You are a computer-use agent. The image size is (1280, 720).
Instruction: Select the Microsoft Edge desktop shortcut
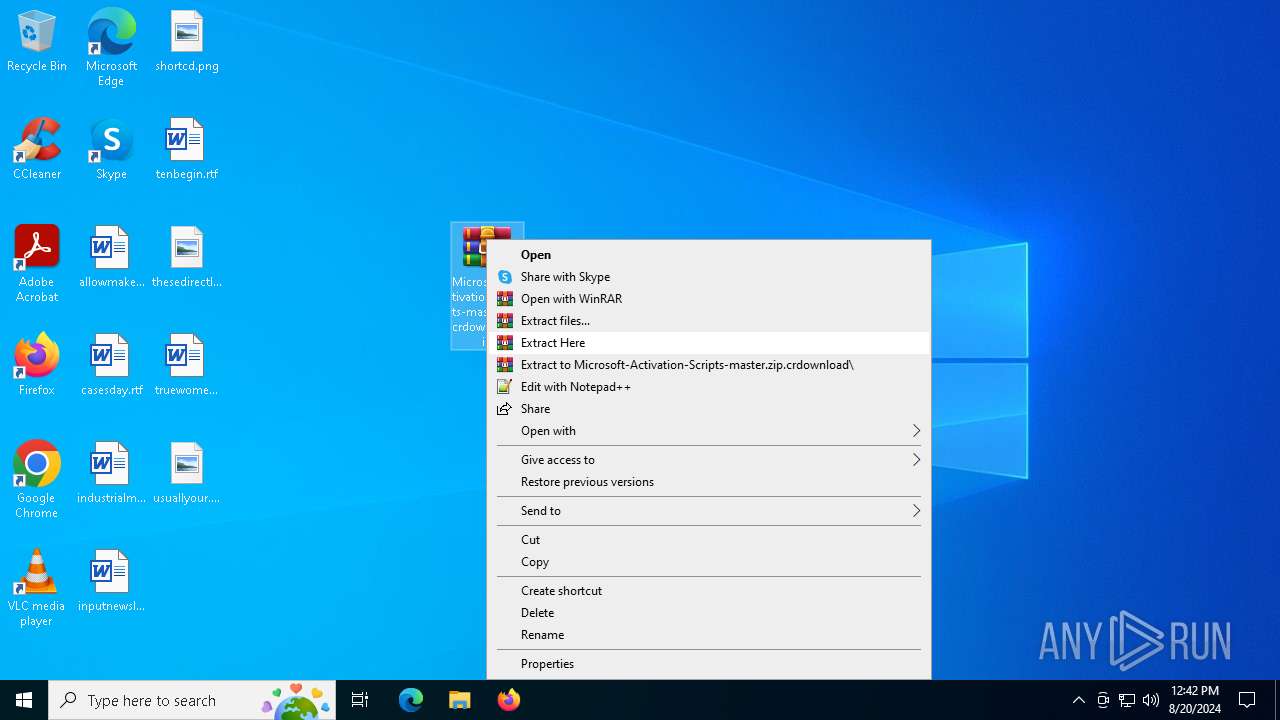pos(111,48)
